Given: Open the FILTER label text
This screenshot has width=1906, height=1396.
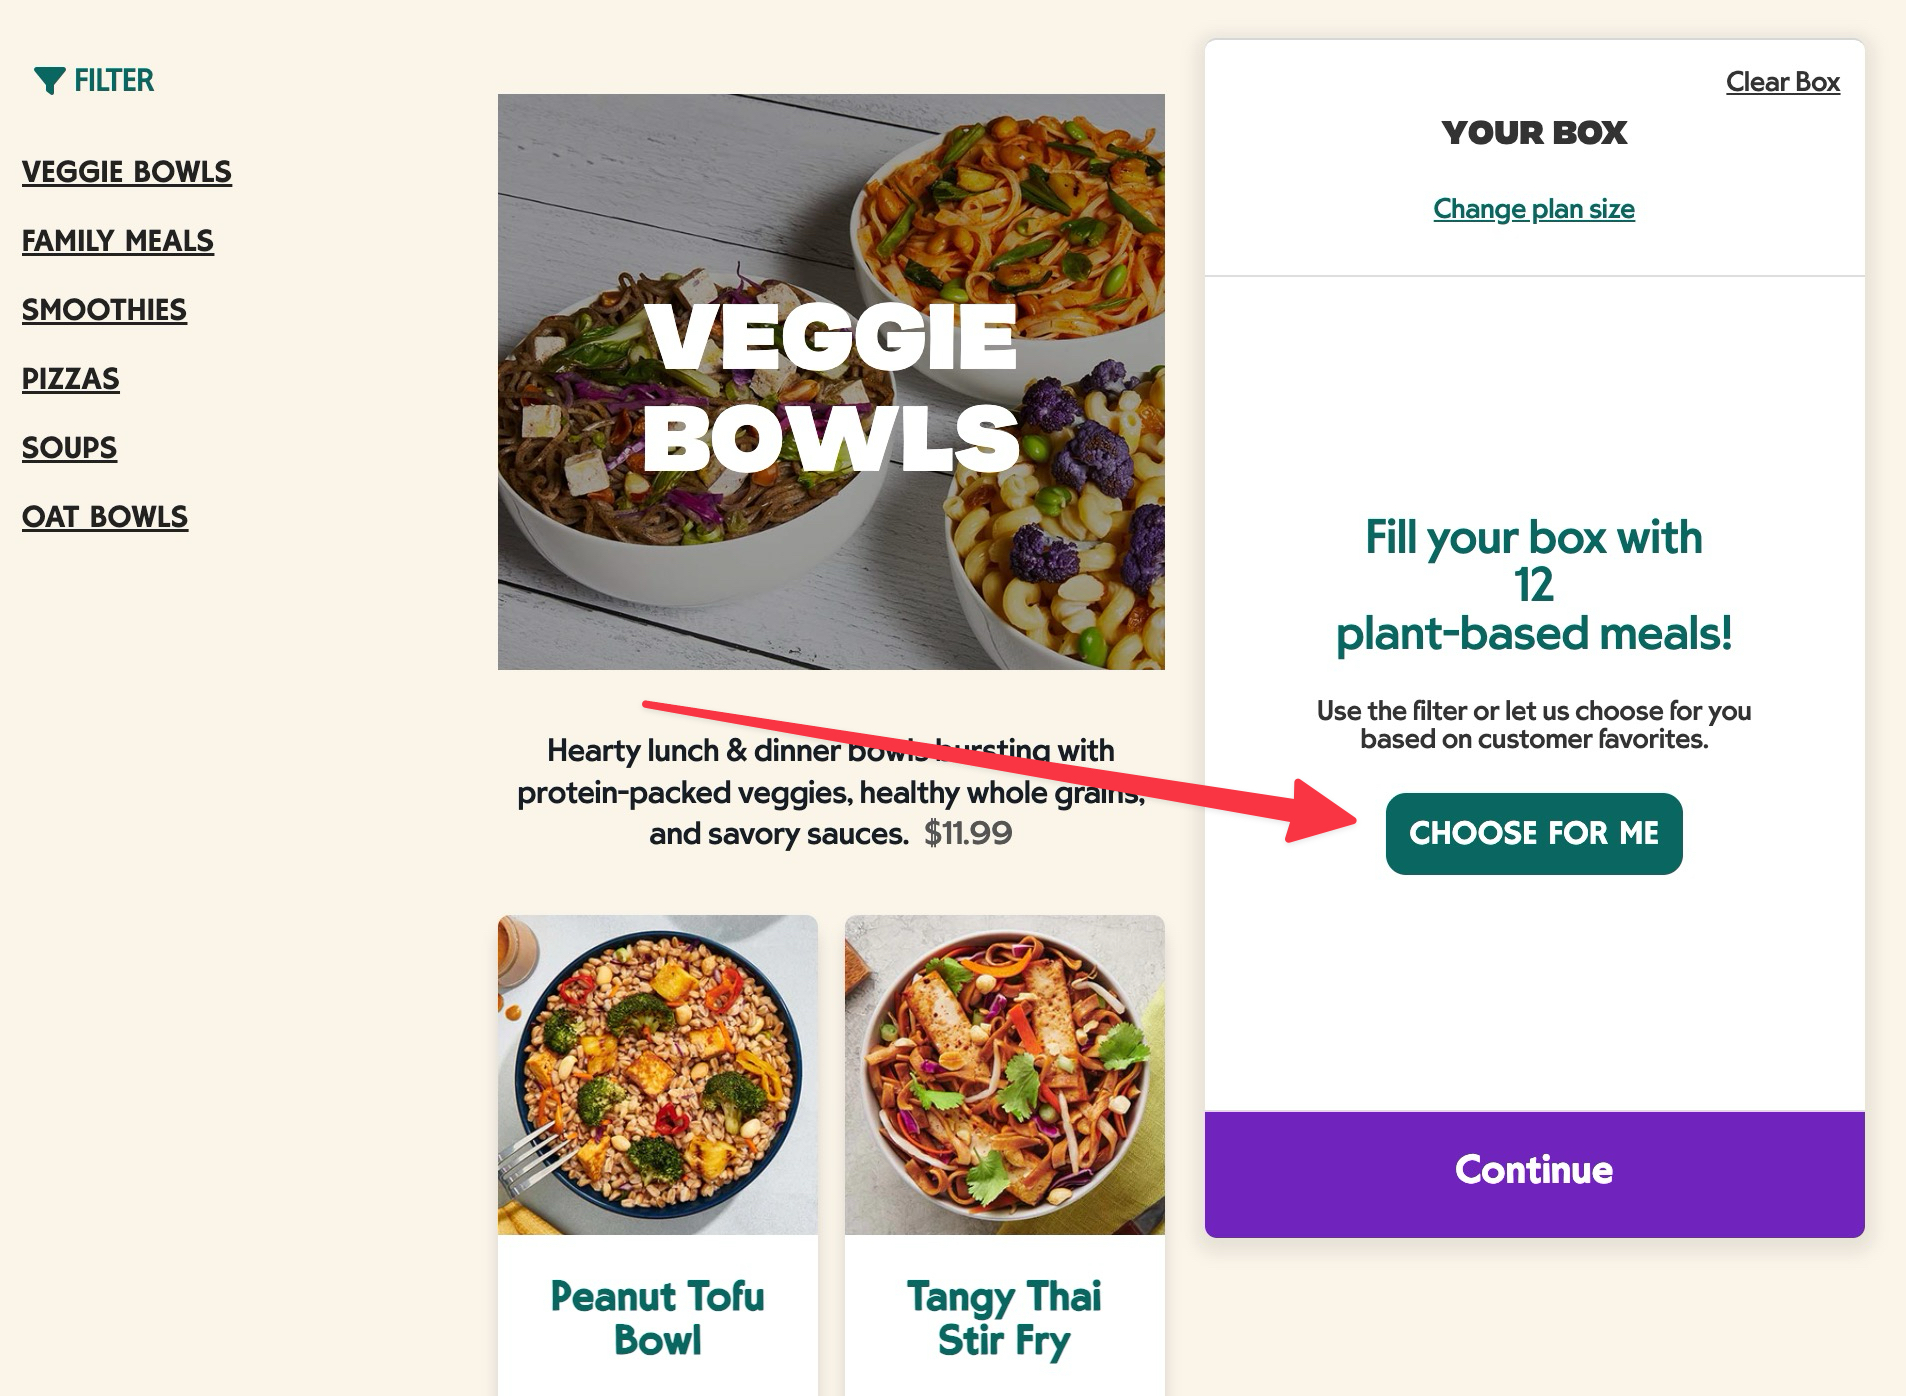Looking at the screenshot, I should click(114, 81).
